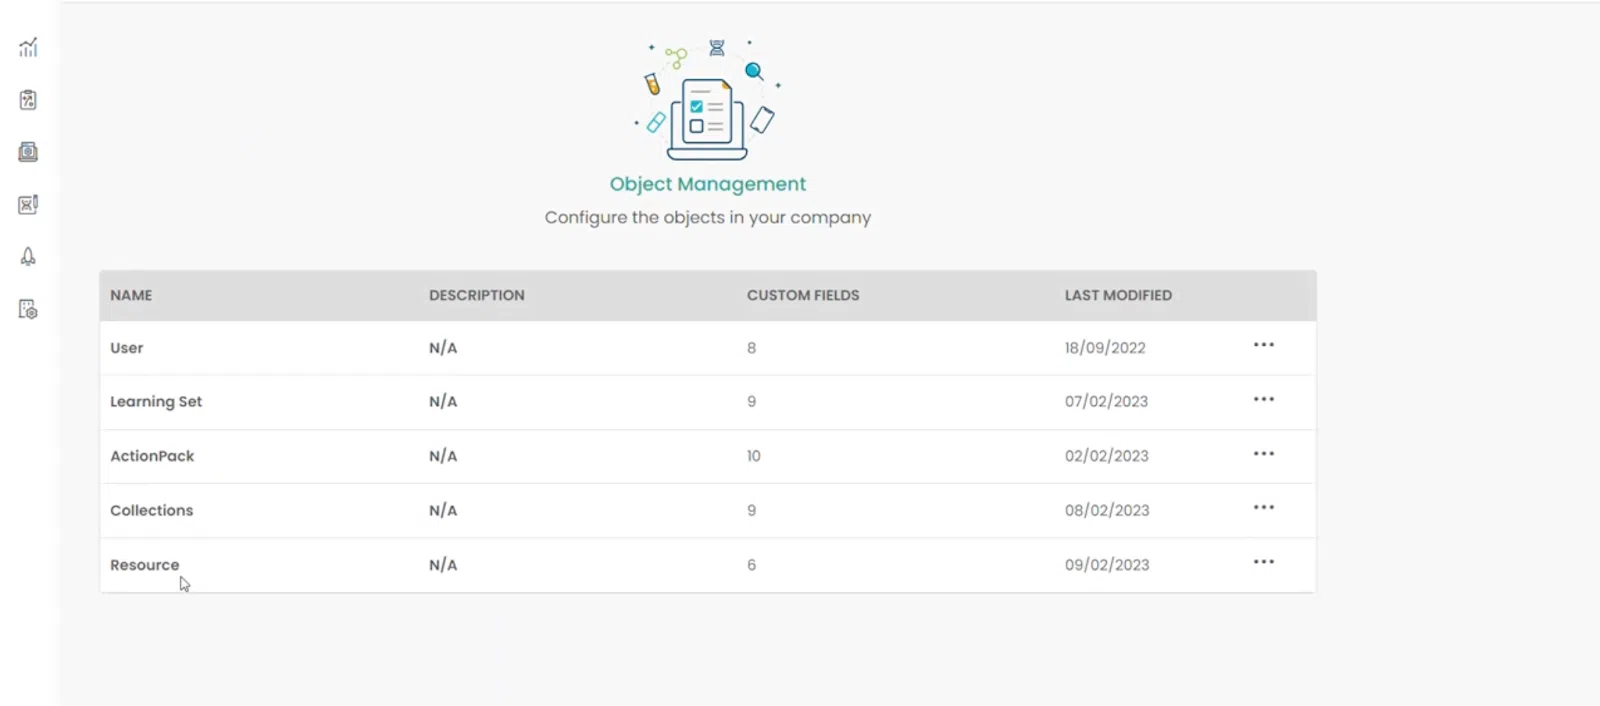Click the CUSTOM FIELDS column header
Viewport: 1600px width, 706px height.
coord(802,295)
